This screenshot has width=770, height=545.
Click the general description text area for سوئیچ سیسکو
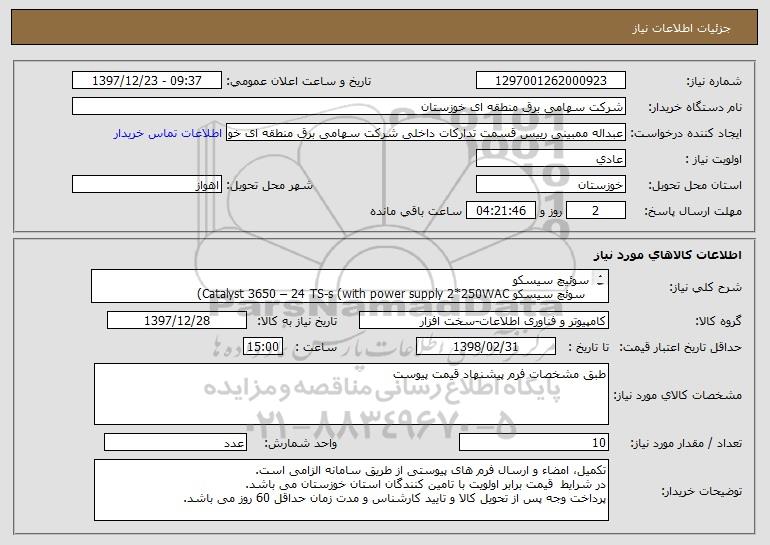pos(350,286)
